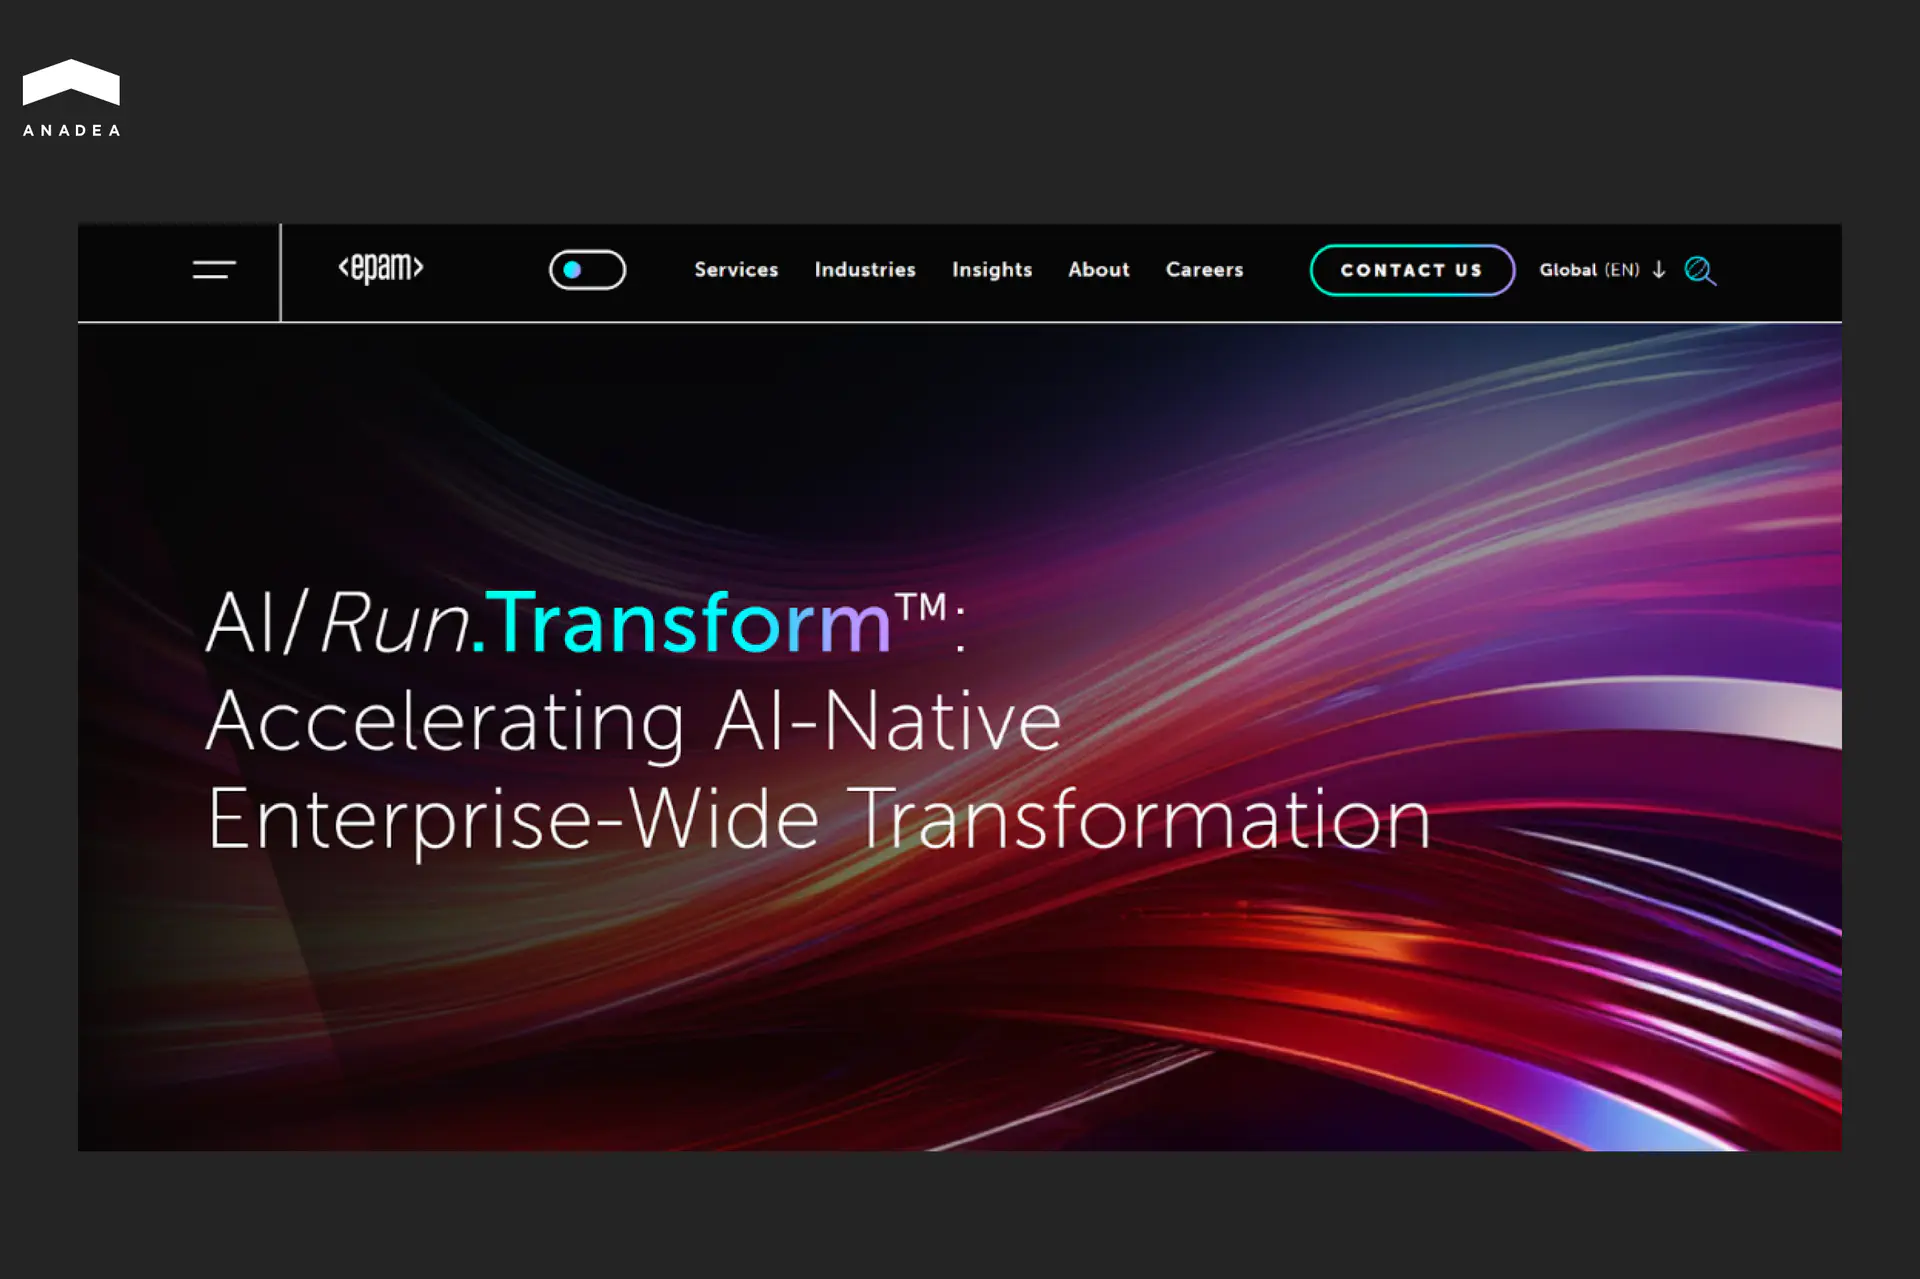The width and height of the screenshot is (1920, 1279).
Task: Expand the Services menu
Action: coord(736,270)
